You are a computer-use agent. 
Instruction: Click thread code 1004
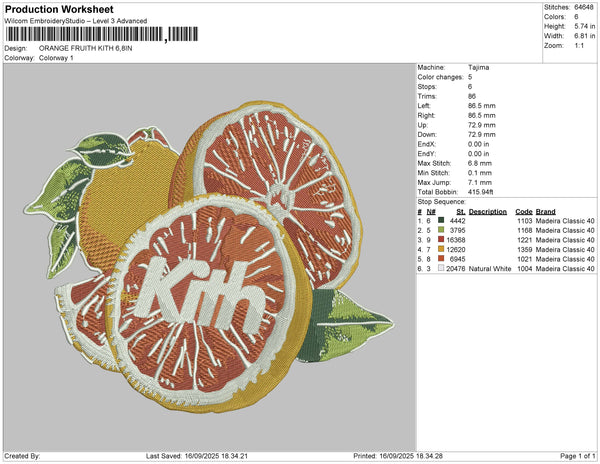pyautogui.click(x=525, y=269)
